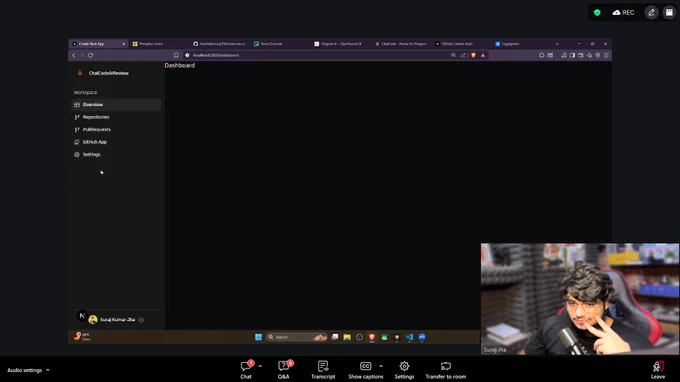Click the browser back arrow
Viewport: 680px width, 382px height.
coord(74,55)
